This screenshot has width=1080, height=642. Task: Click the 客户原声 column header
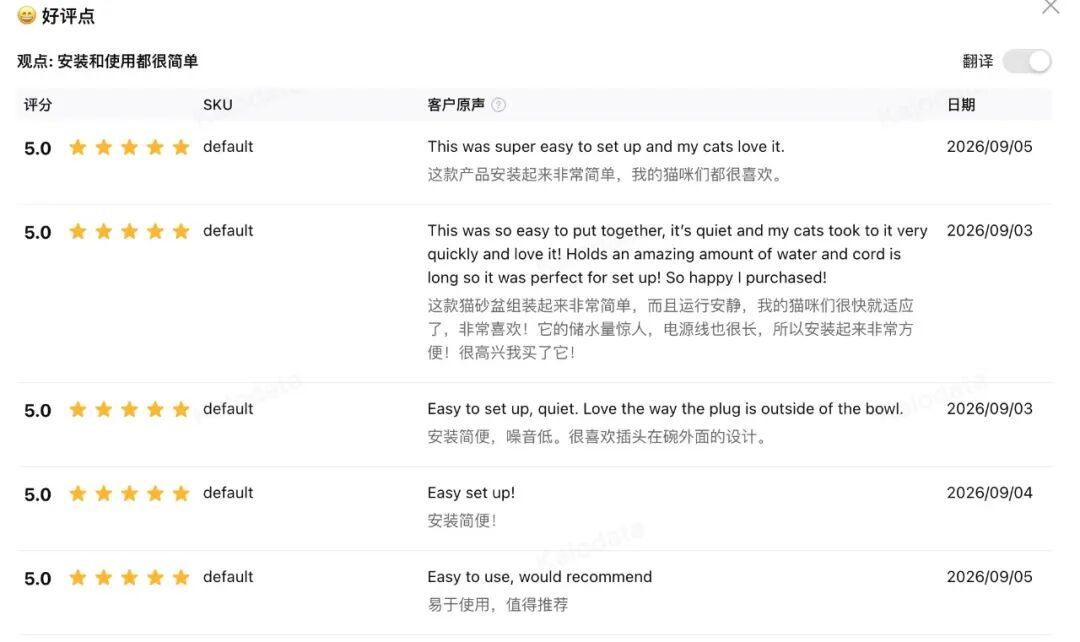point(456,105)
